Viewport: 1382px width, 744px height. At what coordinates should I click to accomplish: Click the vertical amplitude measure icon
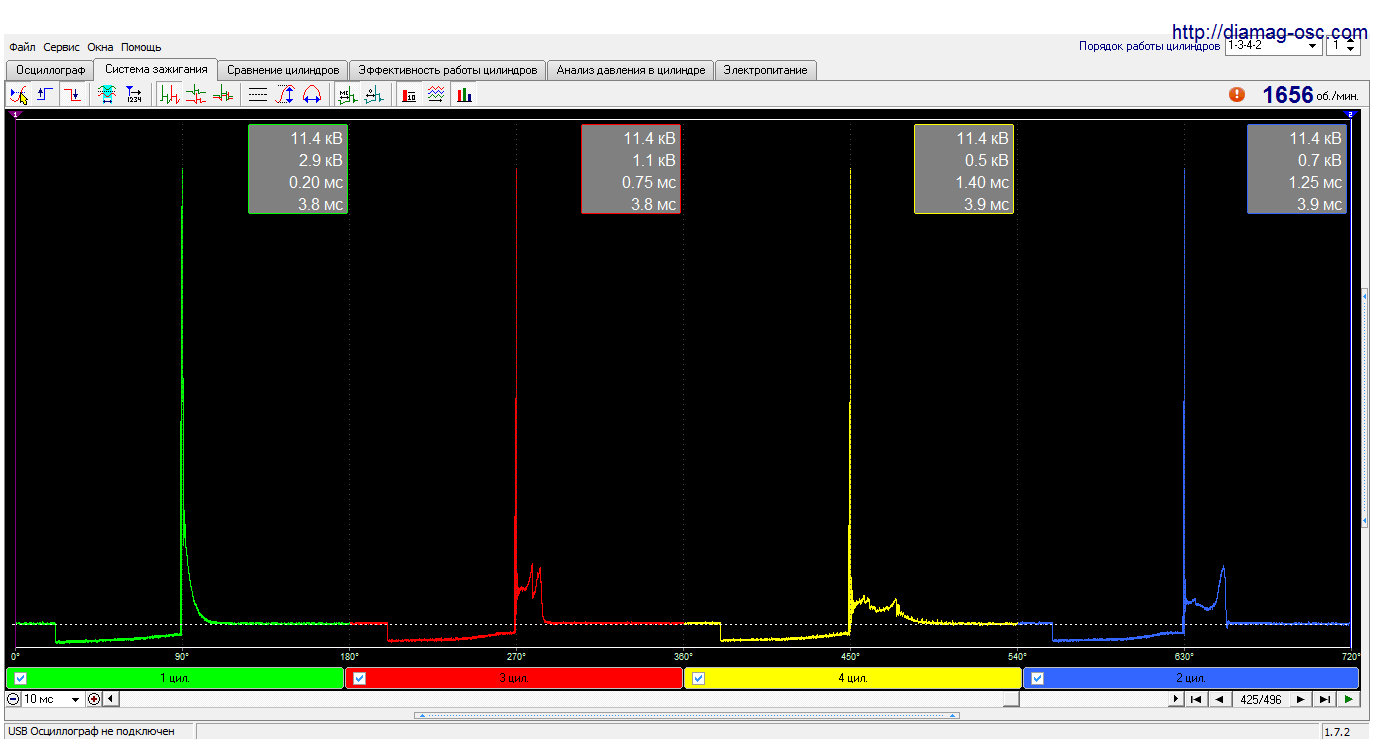(285, 95)
